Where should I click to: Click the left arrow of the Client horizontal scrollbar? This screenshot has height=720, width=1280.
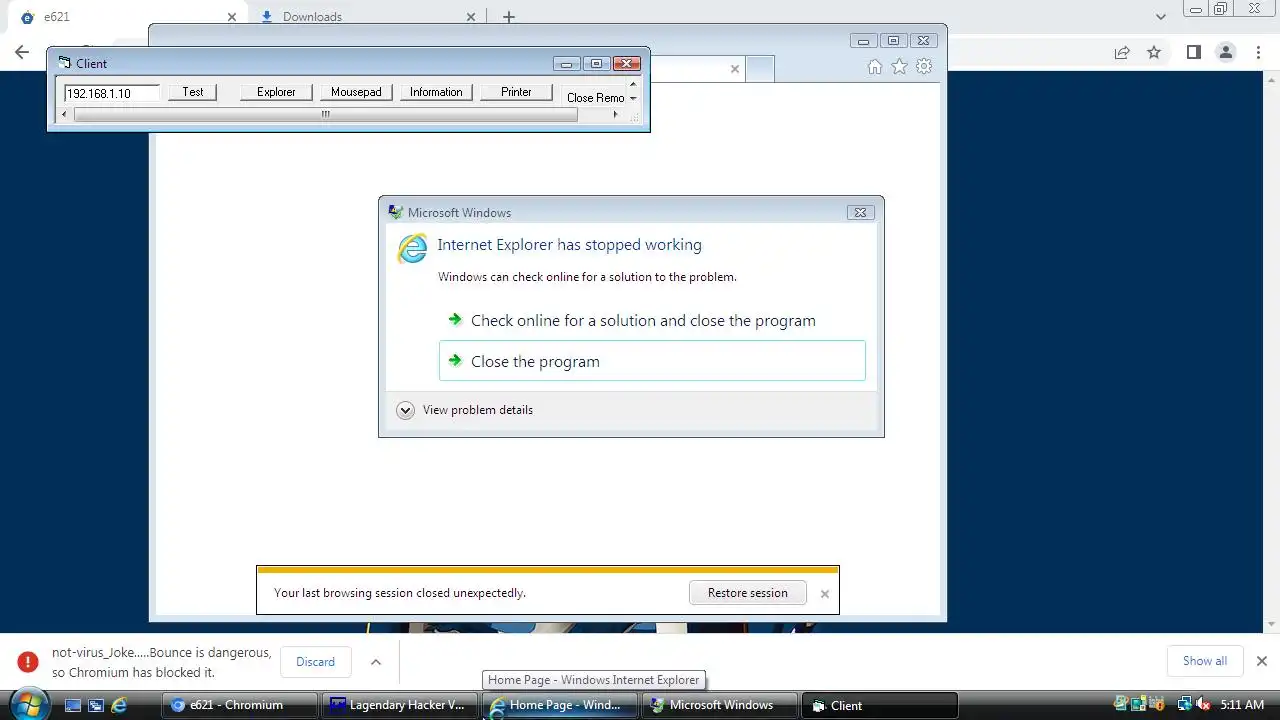pos(65,114)
